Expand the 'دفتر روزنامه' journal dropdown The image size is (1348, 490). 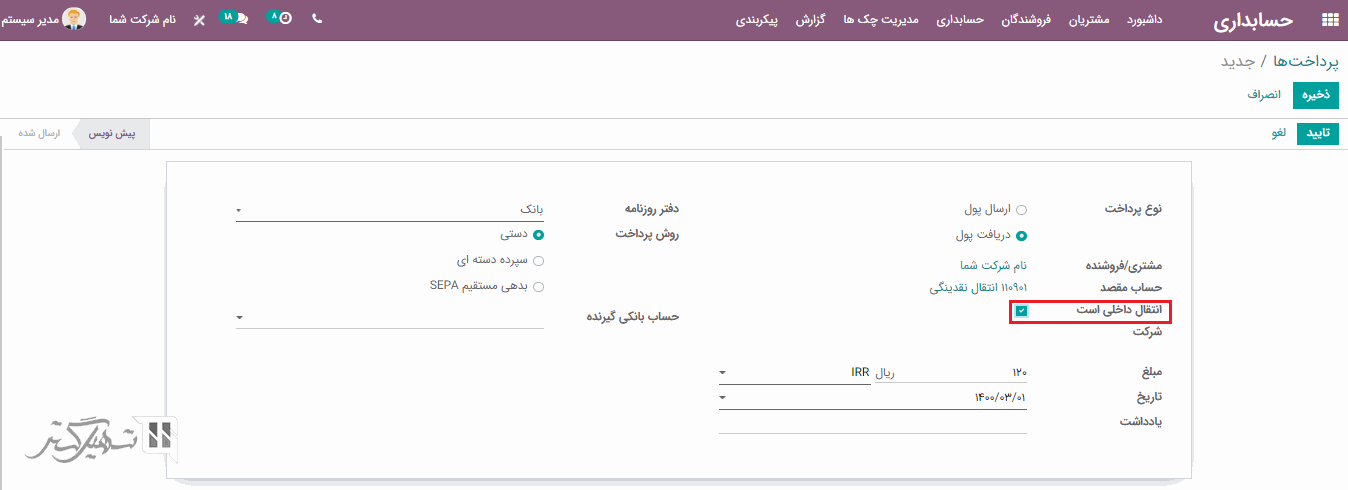click(390, 210)
